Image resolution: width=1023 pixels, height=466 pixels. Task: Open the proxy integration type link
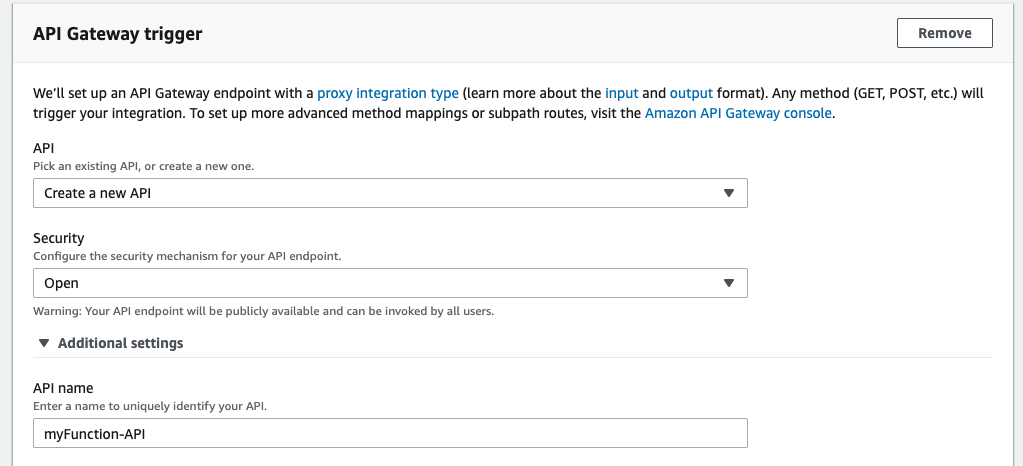[x=387, y=93]
